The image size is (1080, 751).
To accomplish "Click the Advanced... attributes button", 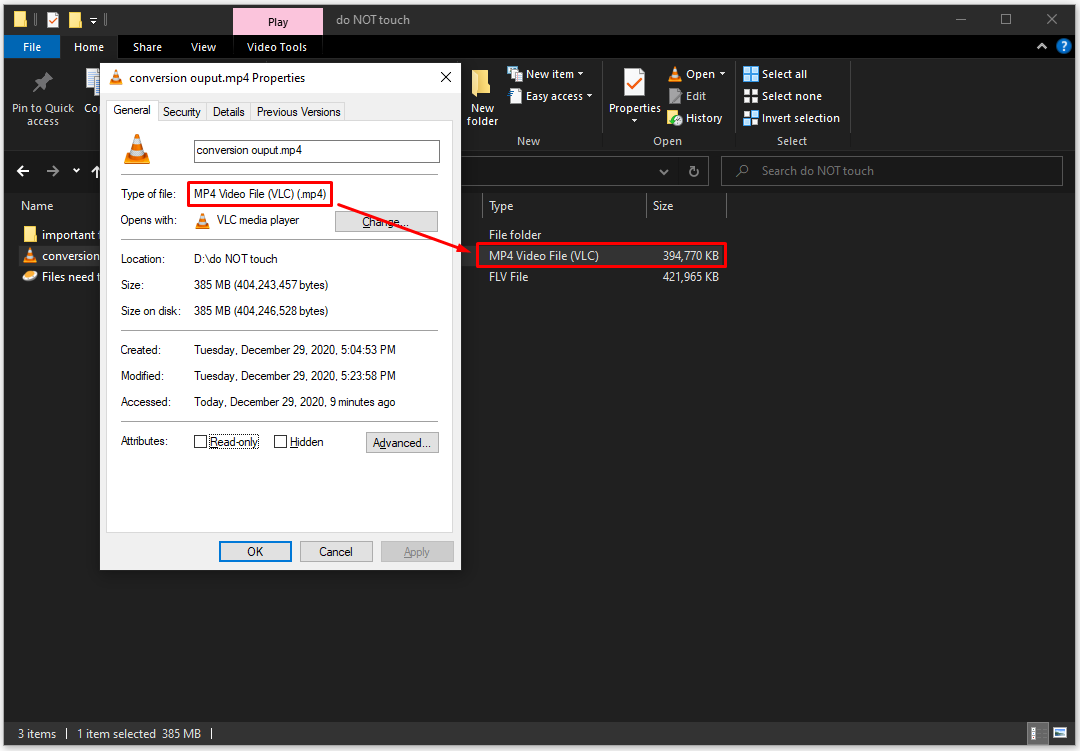I will point(402,442).
